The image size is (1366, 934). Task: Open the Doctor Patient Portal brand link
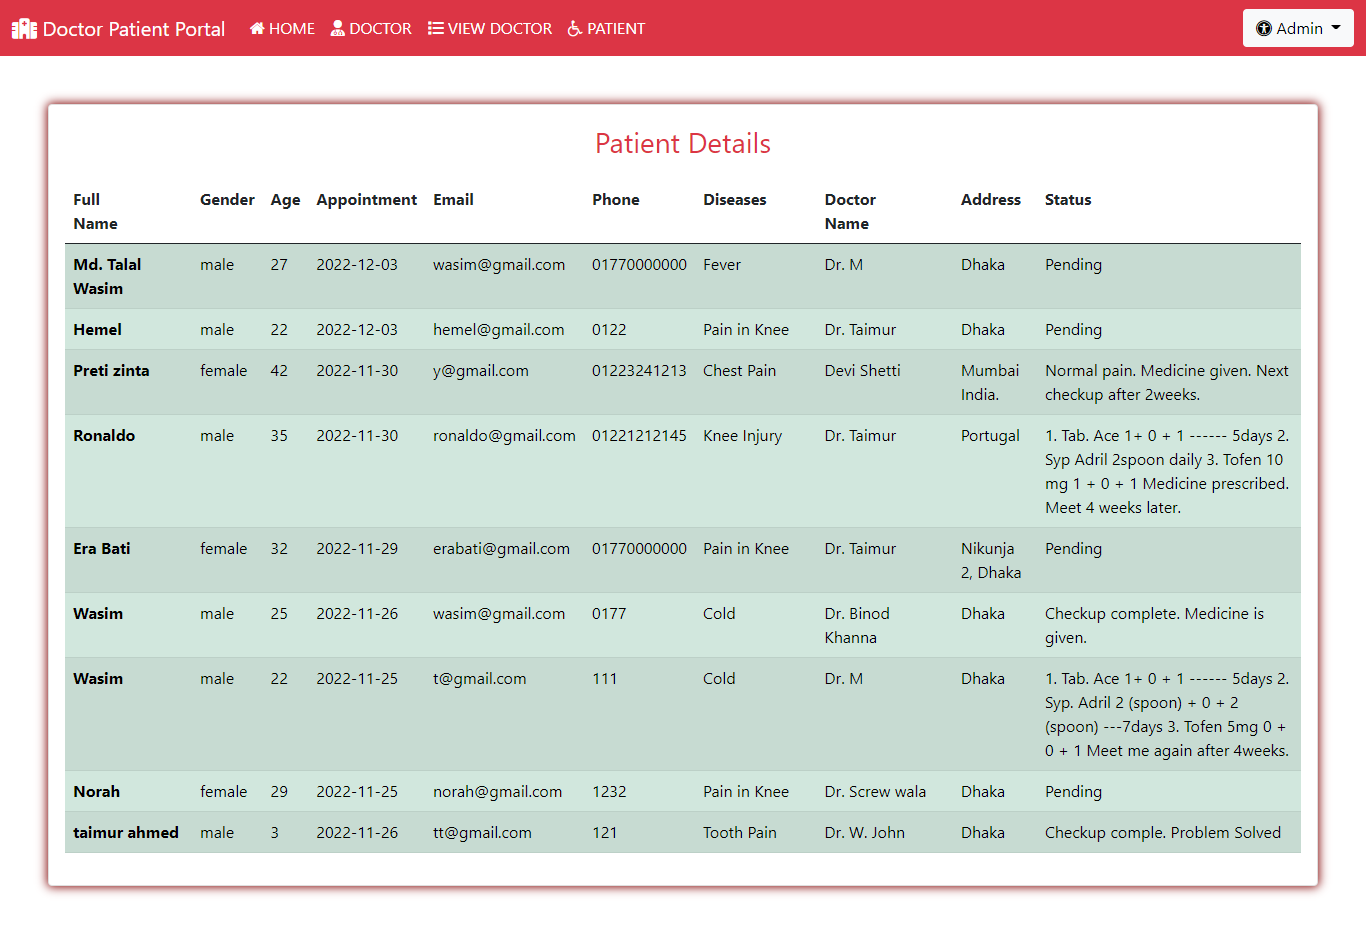coord(133,29)
